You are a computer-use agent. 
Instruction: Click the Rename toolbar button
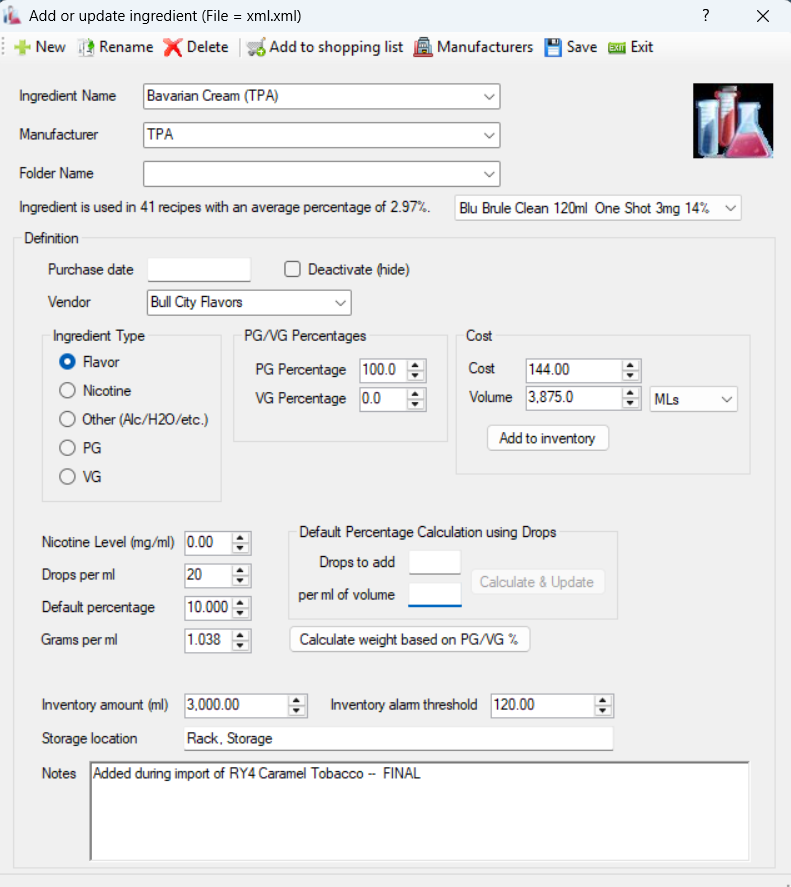coord(115,47)
